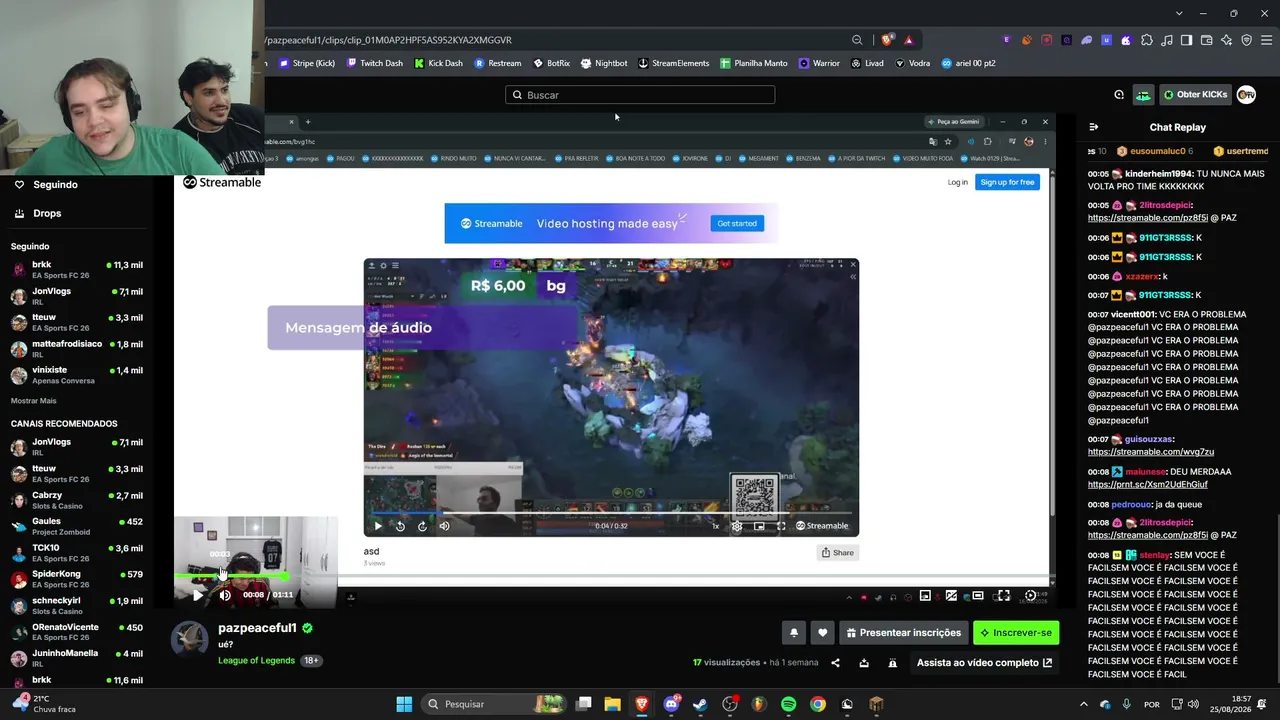Share the clip via share icon
The height and width of the screenshot is (720, 1280).
click(x=836, y=663)
